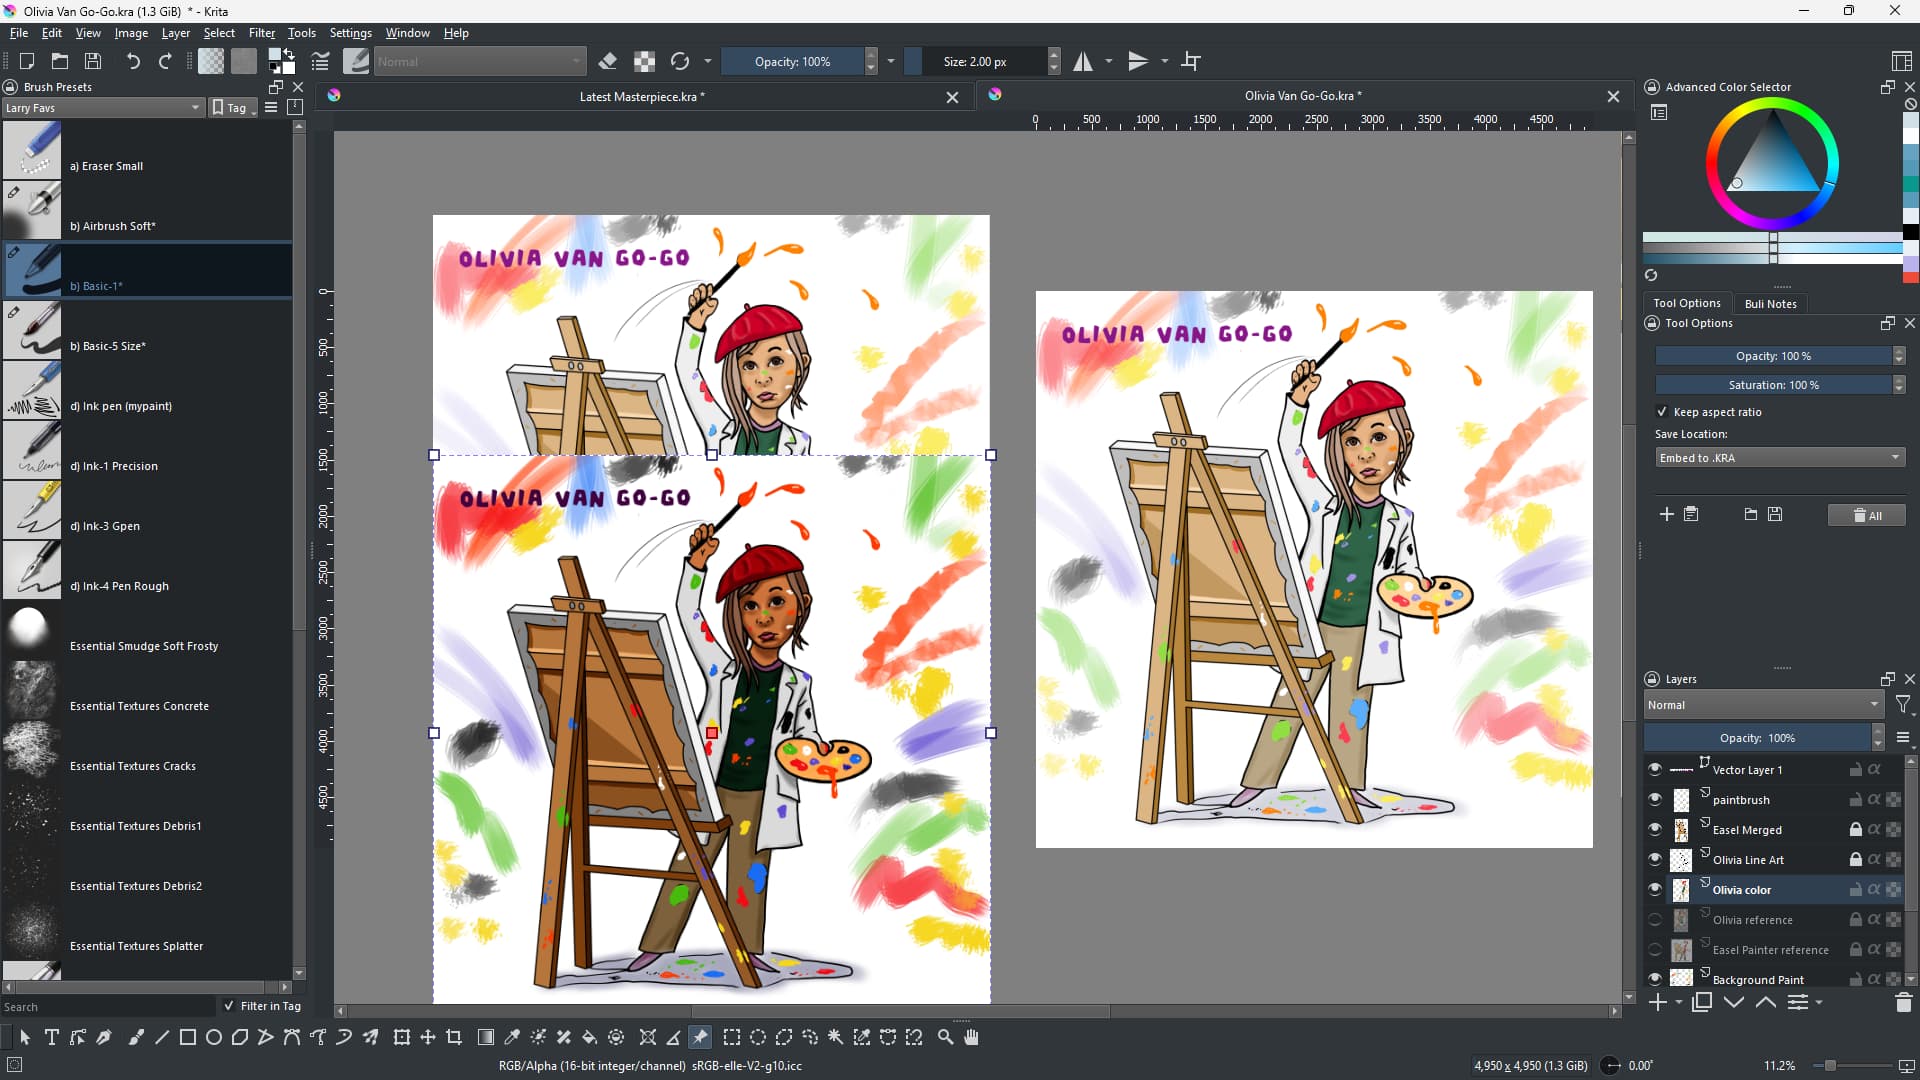
Task: Select the Color Sampler eyedropper tool
Action: point(512,1037)
